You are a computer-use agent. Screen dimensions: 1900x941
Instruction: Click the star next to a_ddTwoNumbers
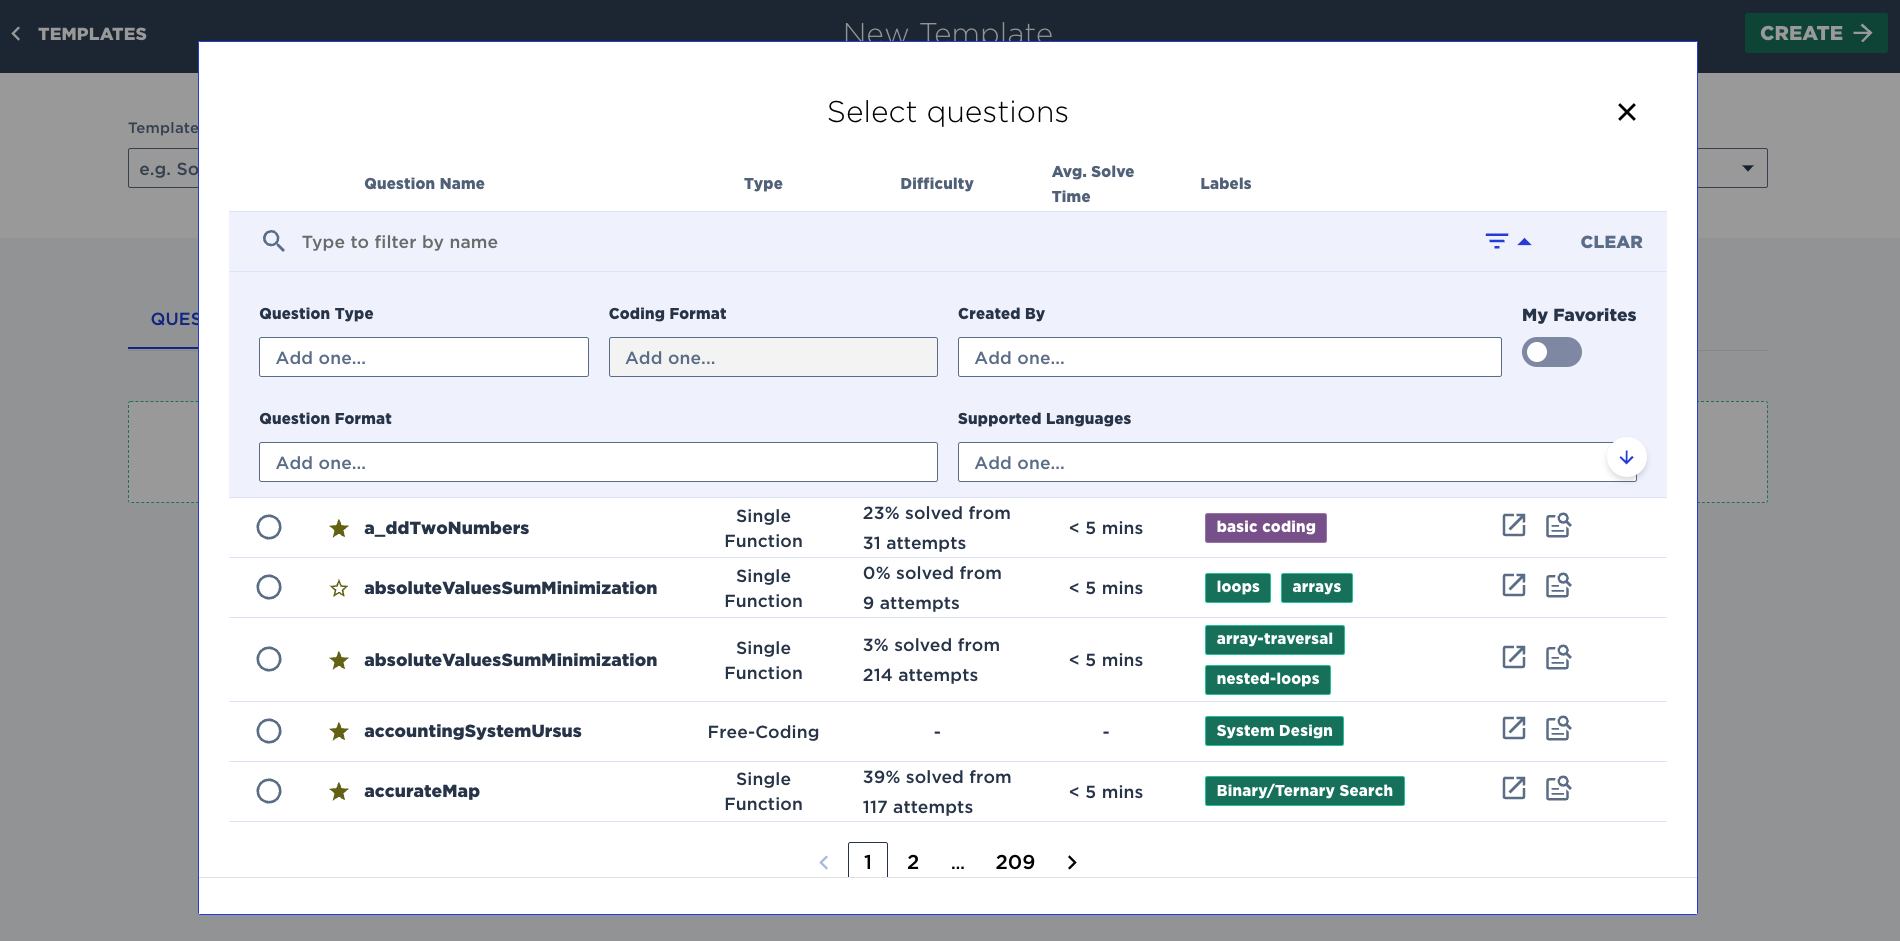coord(339,528)
